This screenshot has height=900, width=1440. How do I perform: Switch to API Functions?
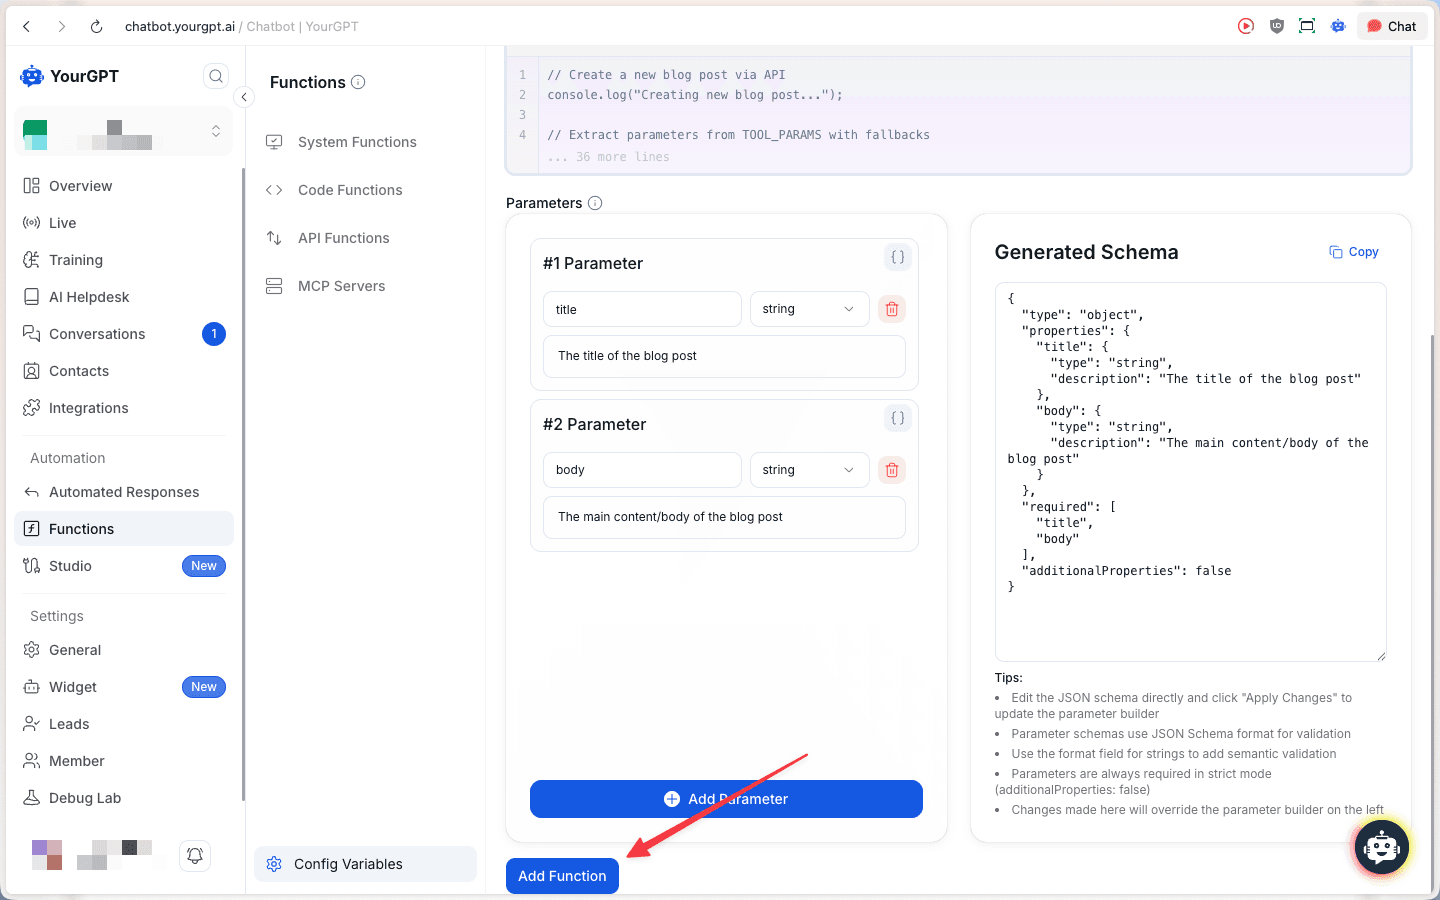[343, 237]
